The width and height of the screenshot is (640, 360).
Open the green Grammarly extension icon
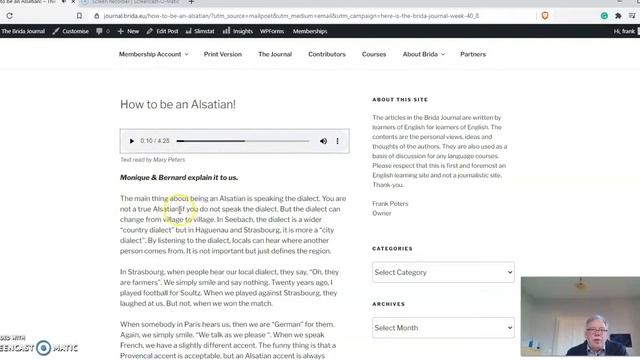[604, 16]
